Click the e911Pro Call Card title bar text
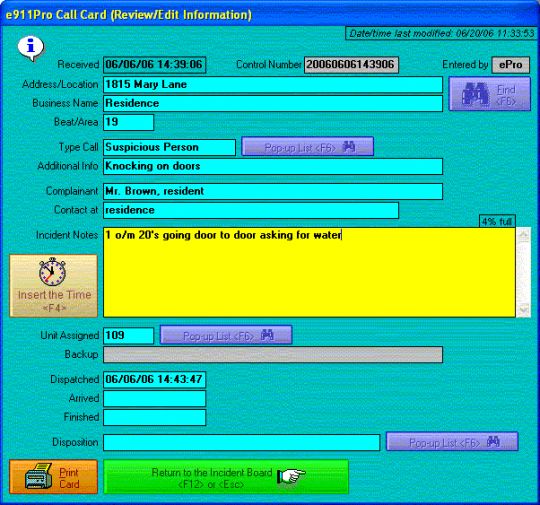This screenshot has width=540, height=505. pos(128,15)
